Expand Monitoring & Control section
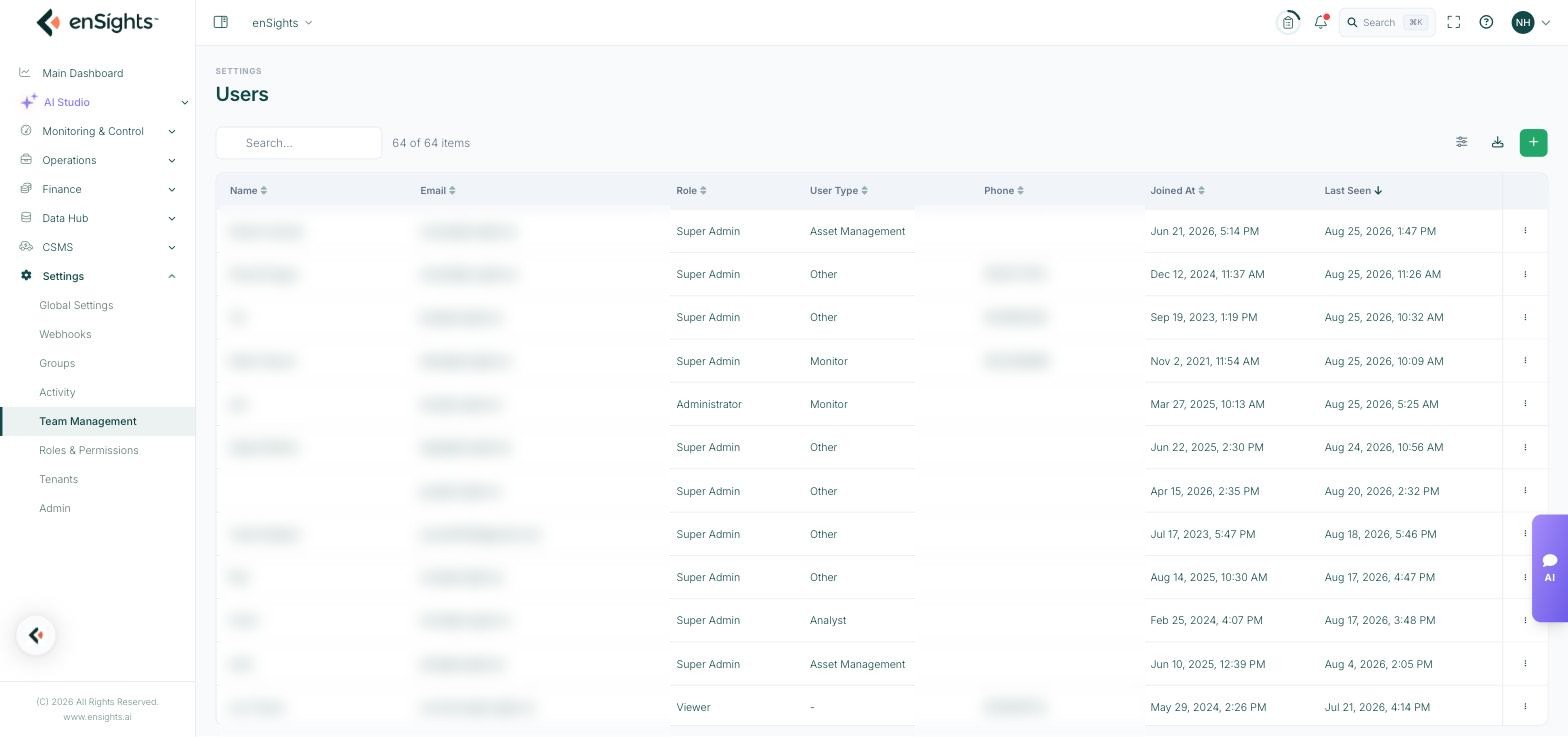 (x=97, y=131)
